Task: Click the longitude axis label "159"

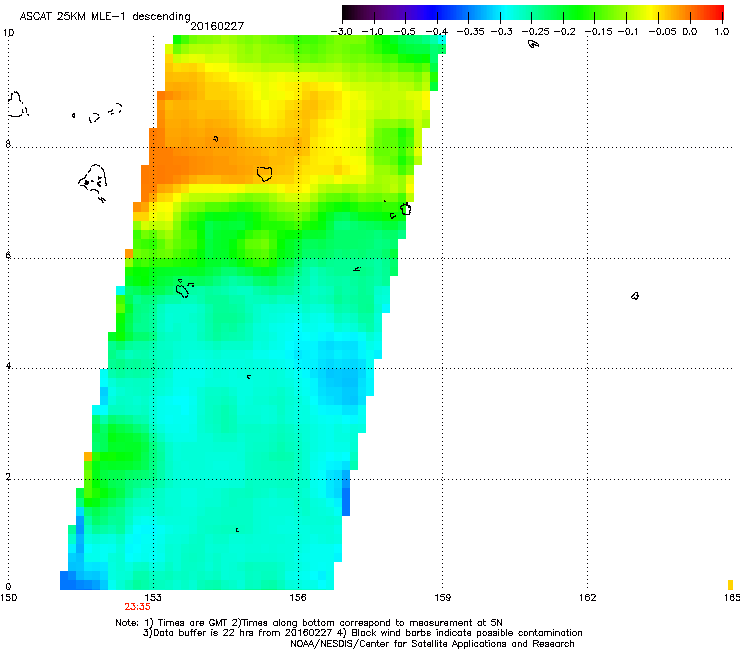Action: (443, 598)
